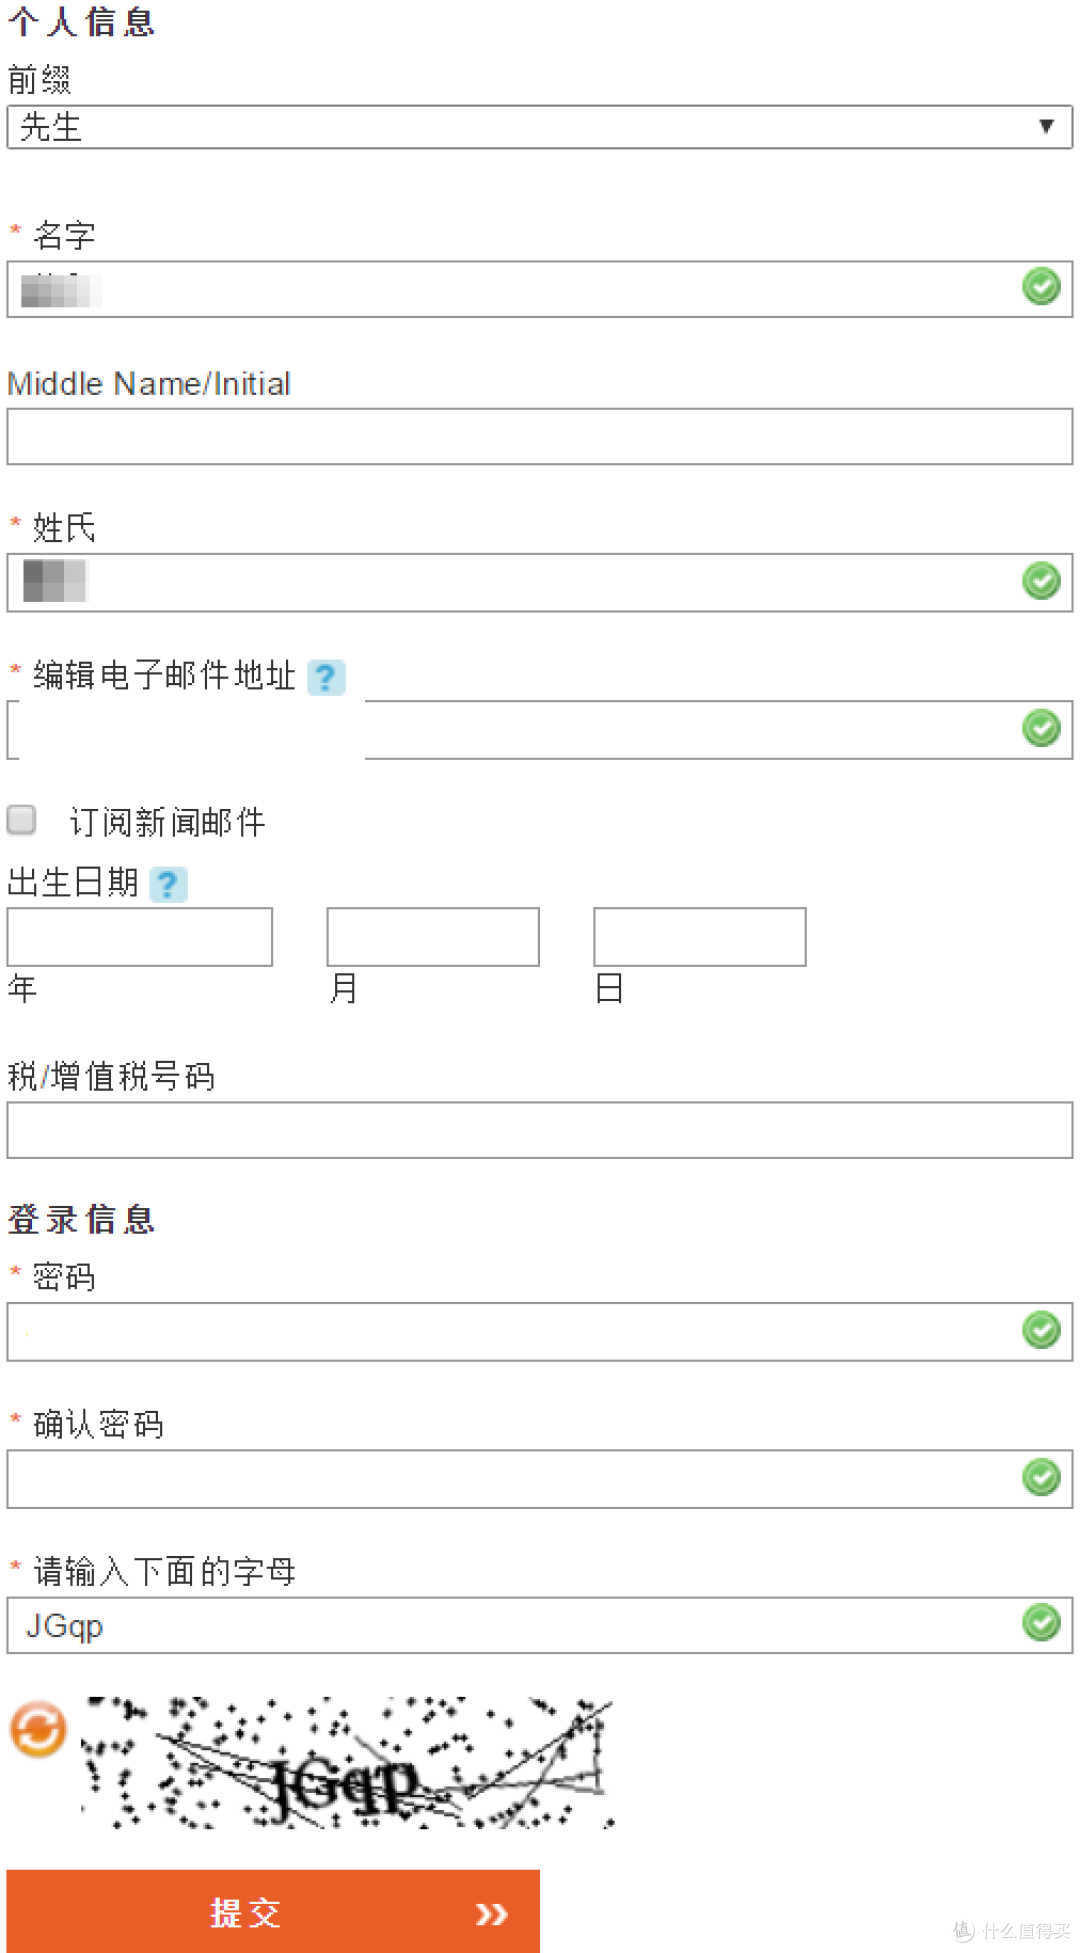
Task: Click the orange refresh captcha icon
Action: 38,1729
